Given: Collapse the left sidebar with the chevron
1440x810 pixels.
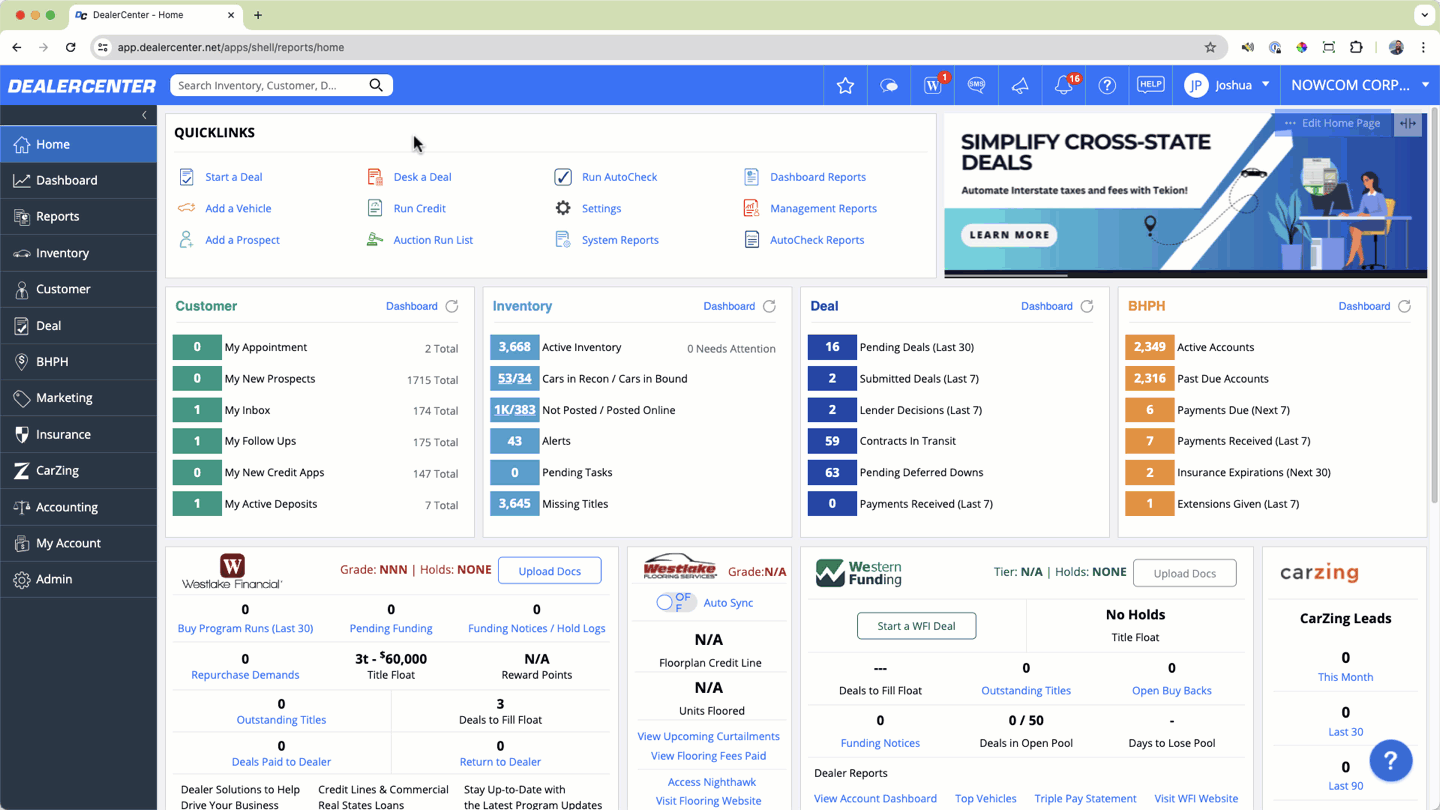Looking at the screenshot, I should [144, 115].
